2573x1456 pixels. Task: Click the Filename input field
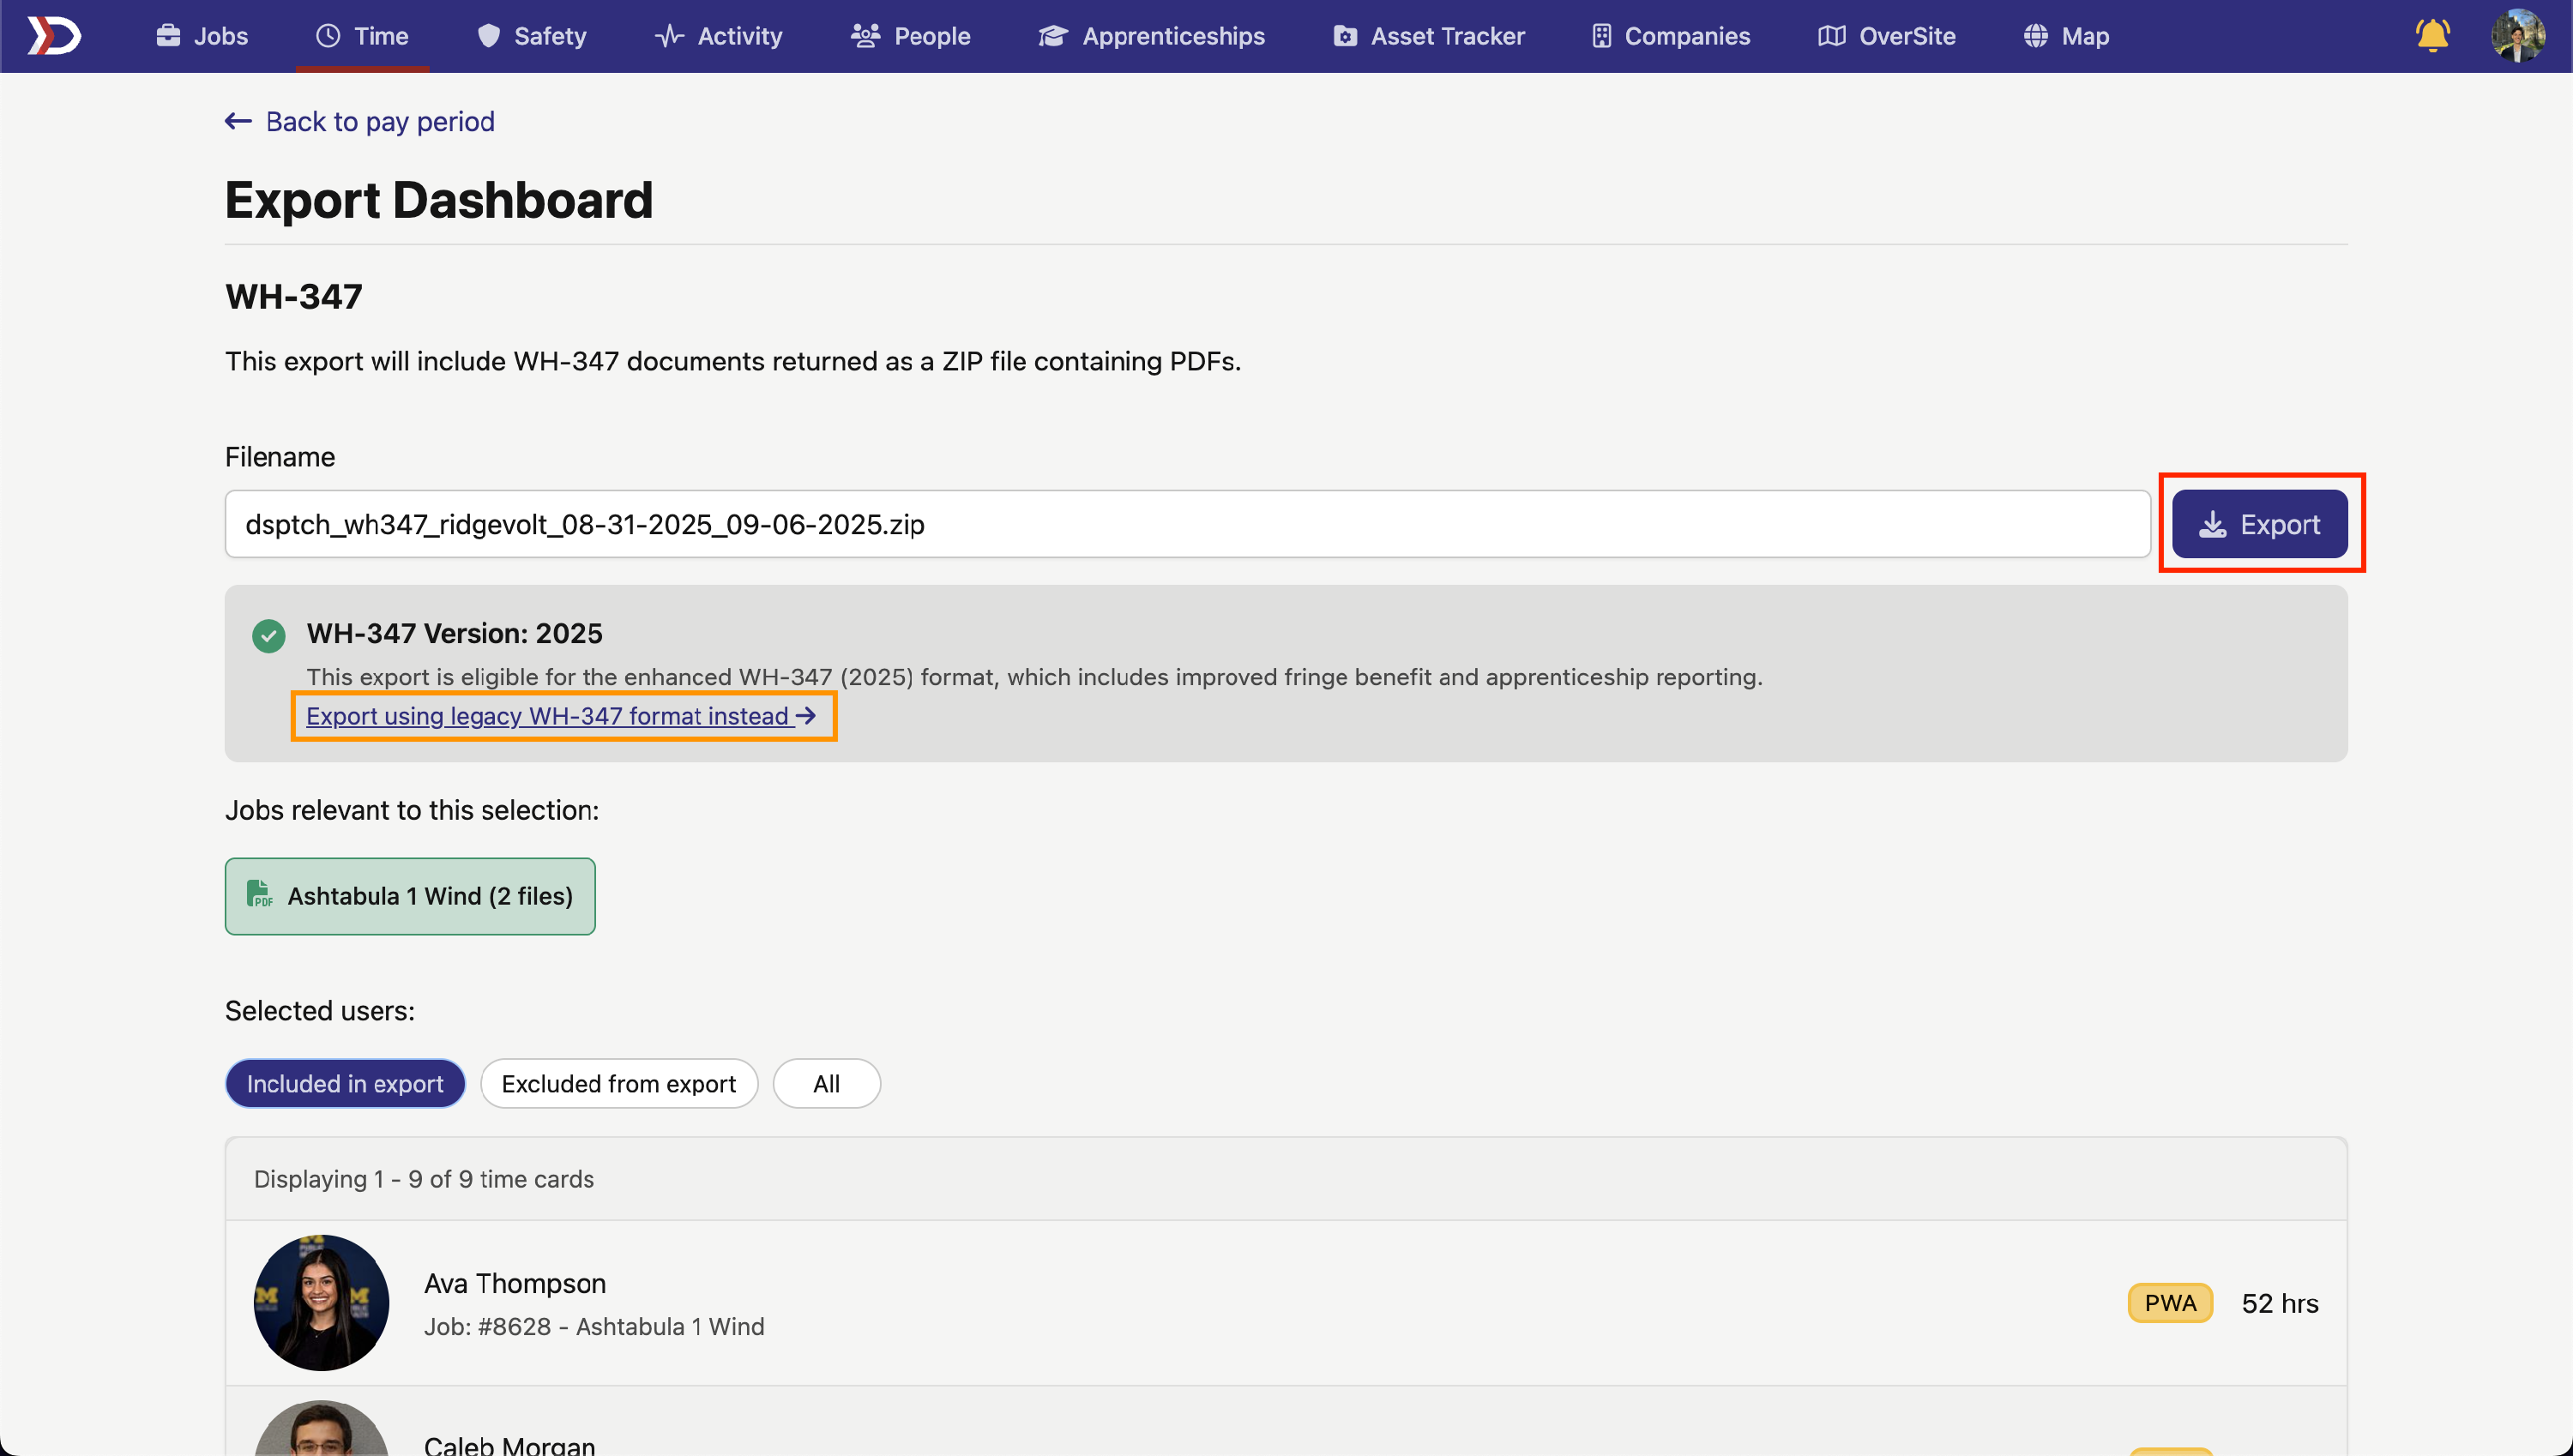1186,524
